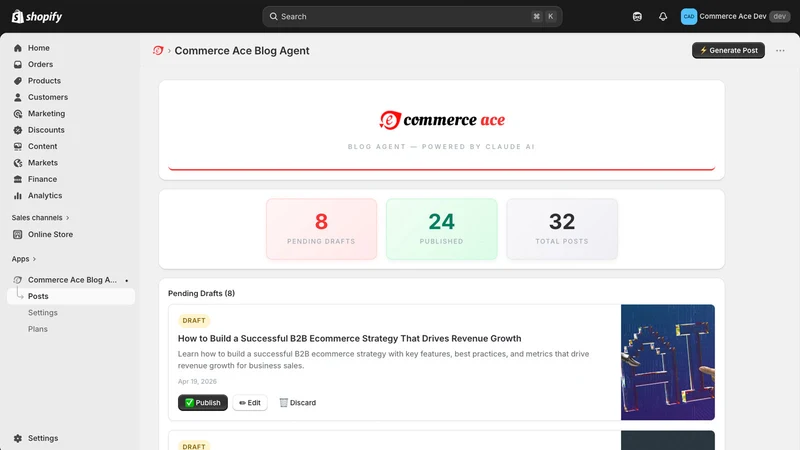
Task: Open the notifications bell
Action: click(x=663, y=16)
